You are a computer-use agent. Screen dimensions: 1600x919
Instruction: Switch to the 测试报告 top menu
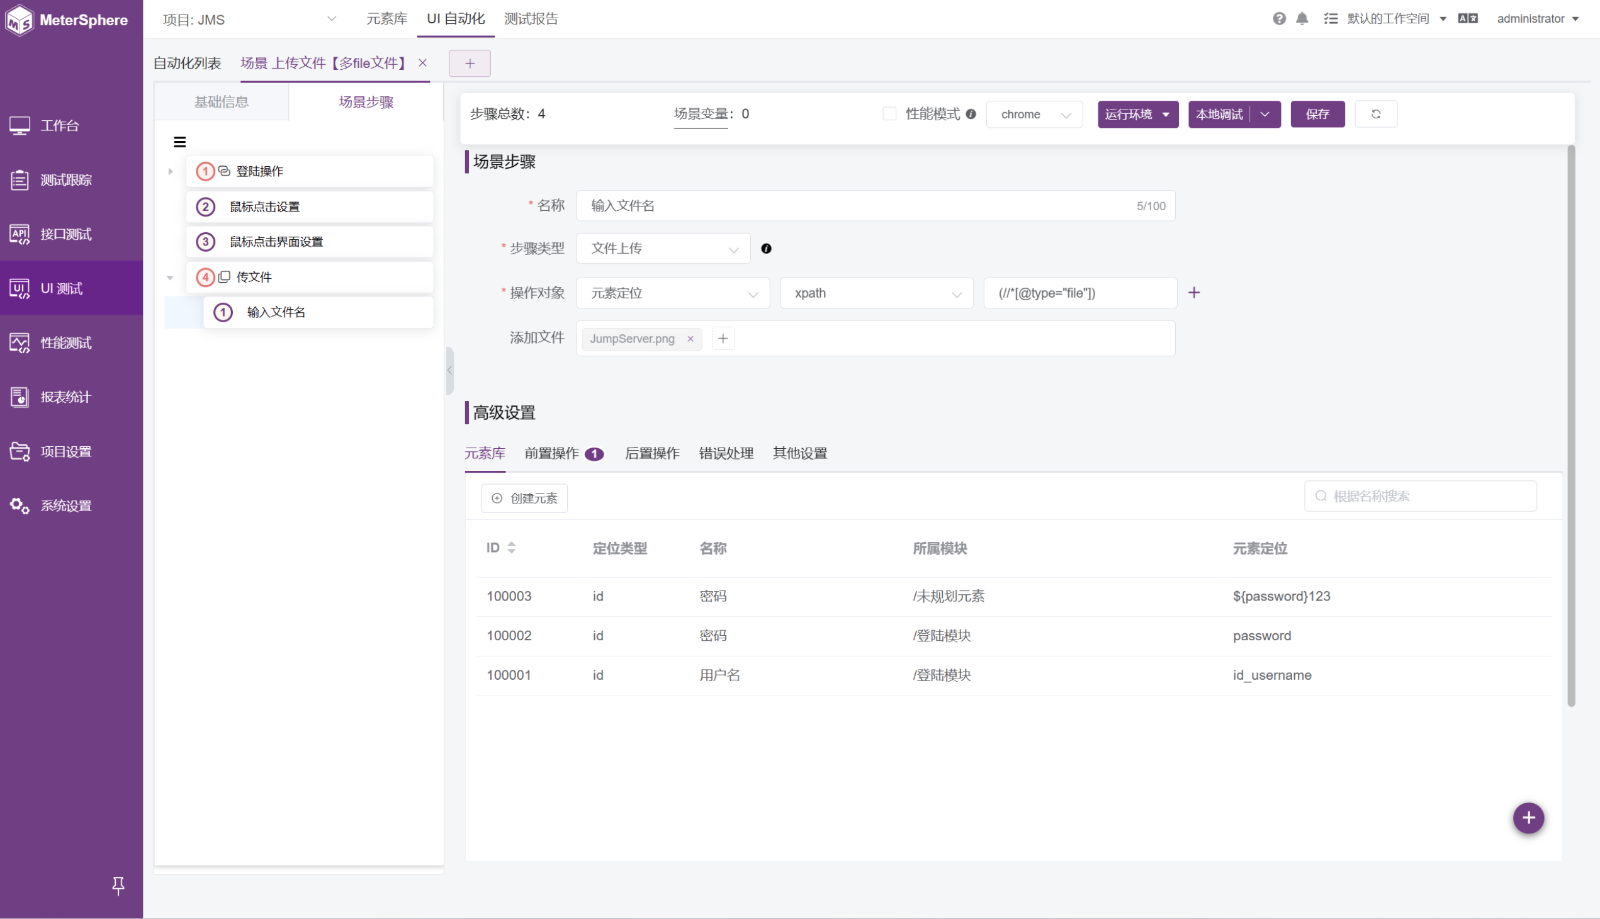(x=531, y=19)
